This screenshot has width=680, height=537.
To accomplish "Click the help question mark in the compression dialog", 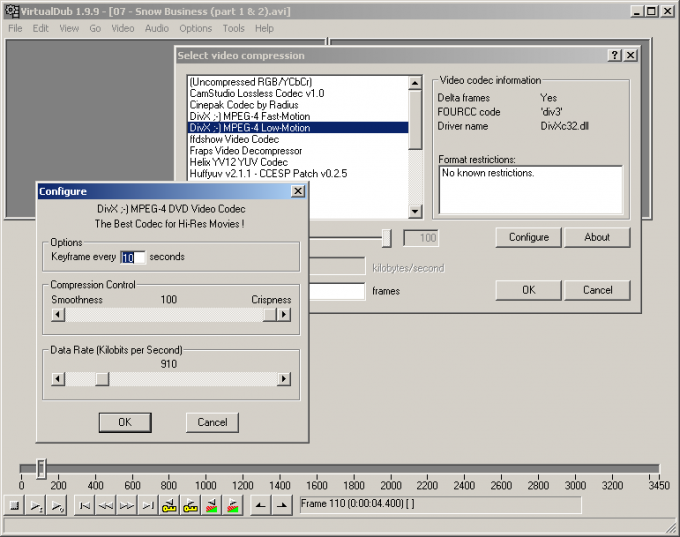I will [614, 55].
